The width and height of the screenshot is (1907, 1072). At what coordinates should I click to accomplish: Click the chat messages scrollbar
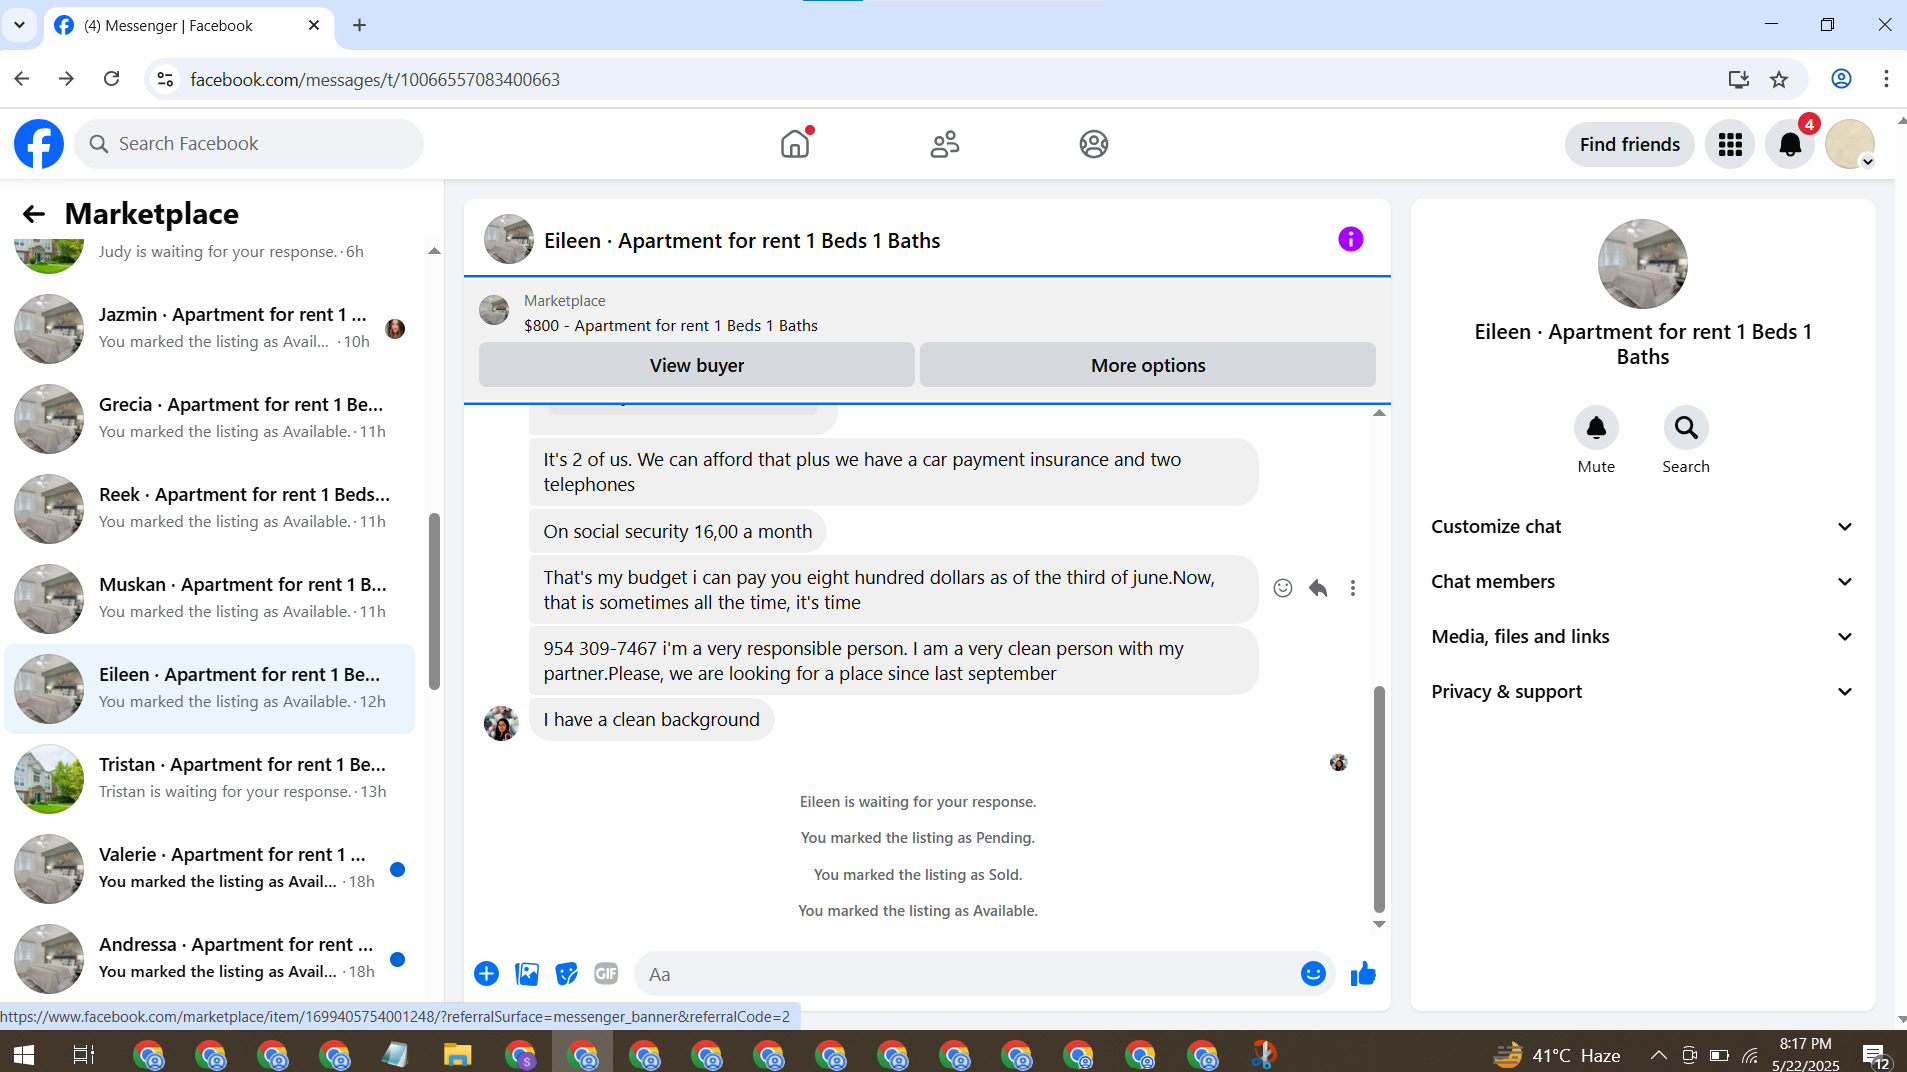pos(1380,800)
